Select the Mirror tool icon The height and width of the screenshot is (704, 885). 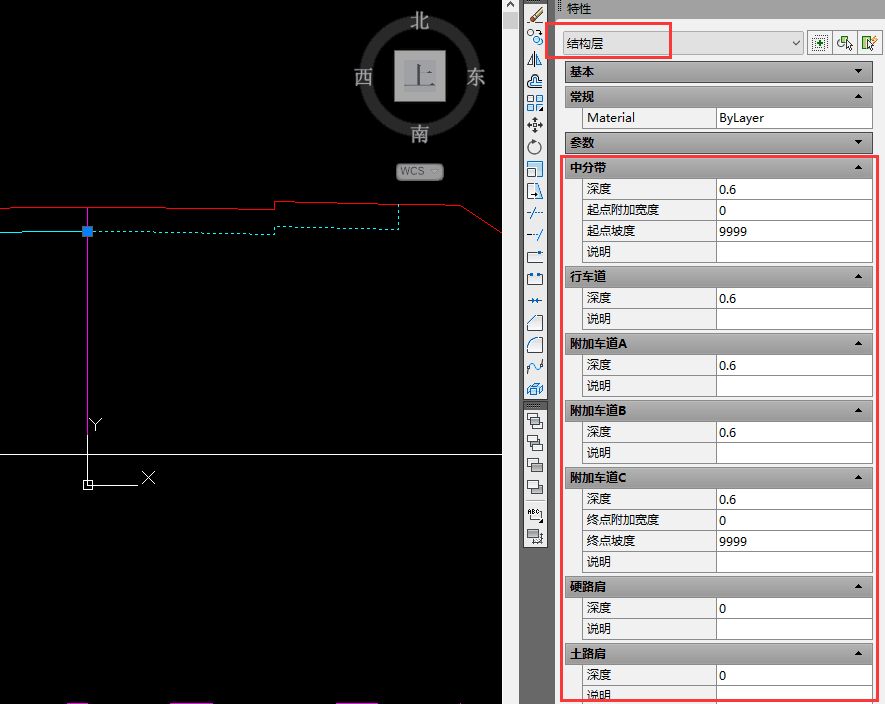535,59
